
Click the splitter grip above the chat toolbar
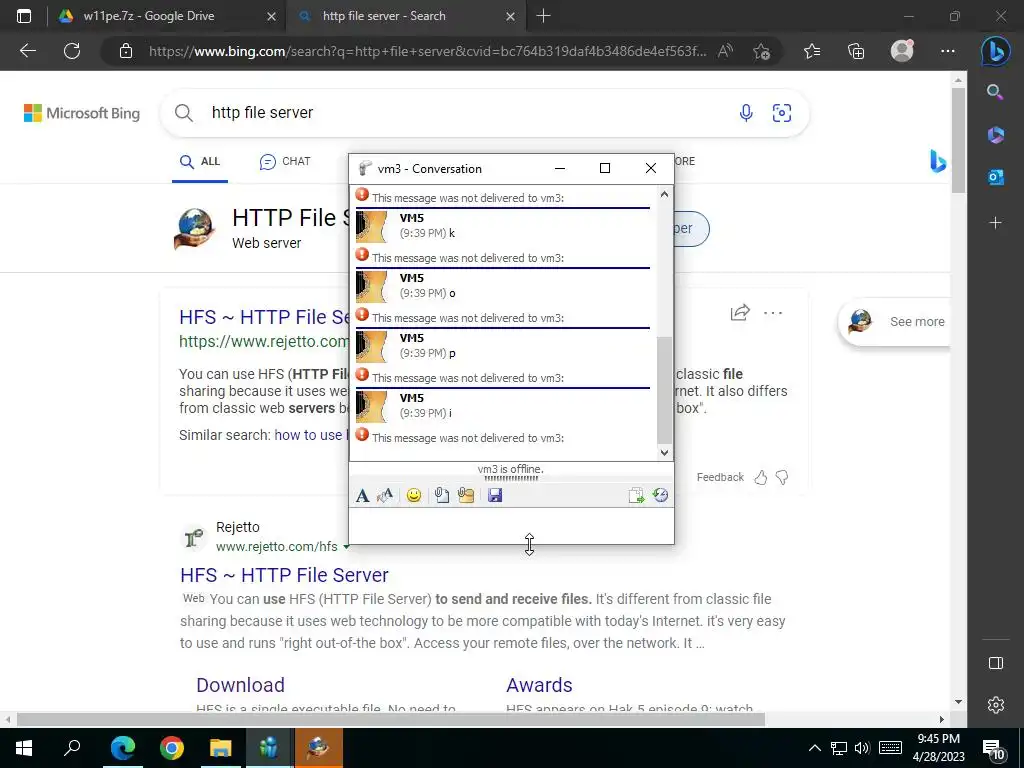click(x=511, y=479)
